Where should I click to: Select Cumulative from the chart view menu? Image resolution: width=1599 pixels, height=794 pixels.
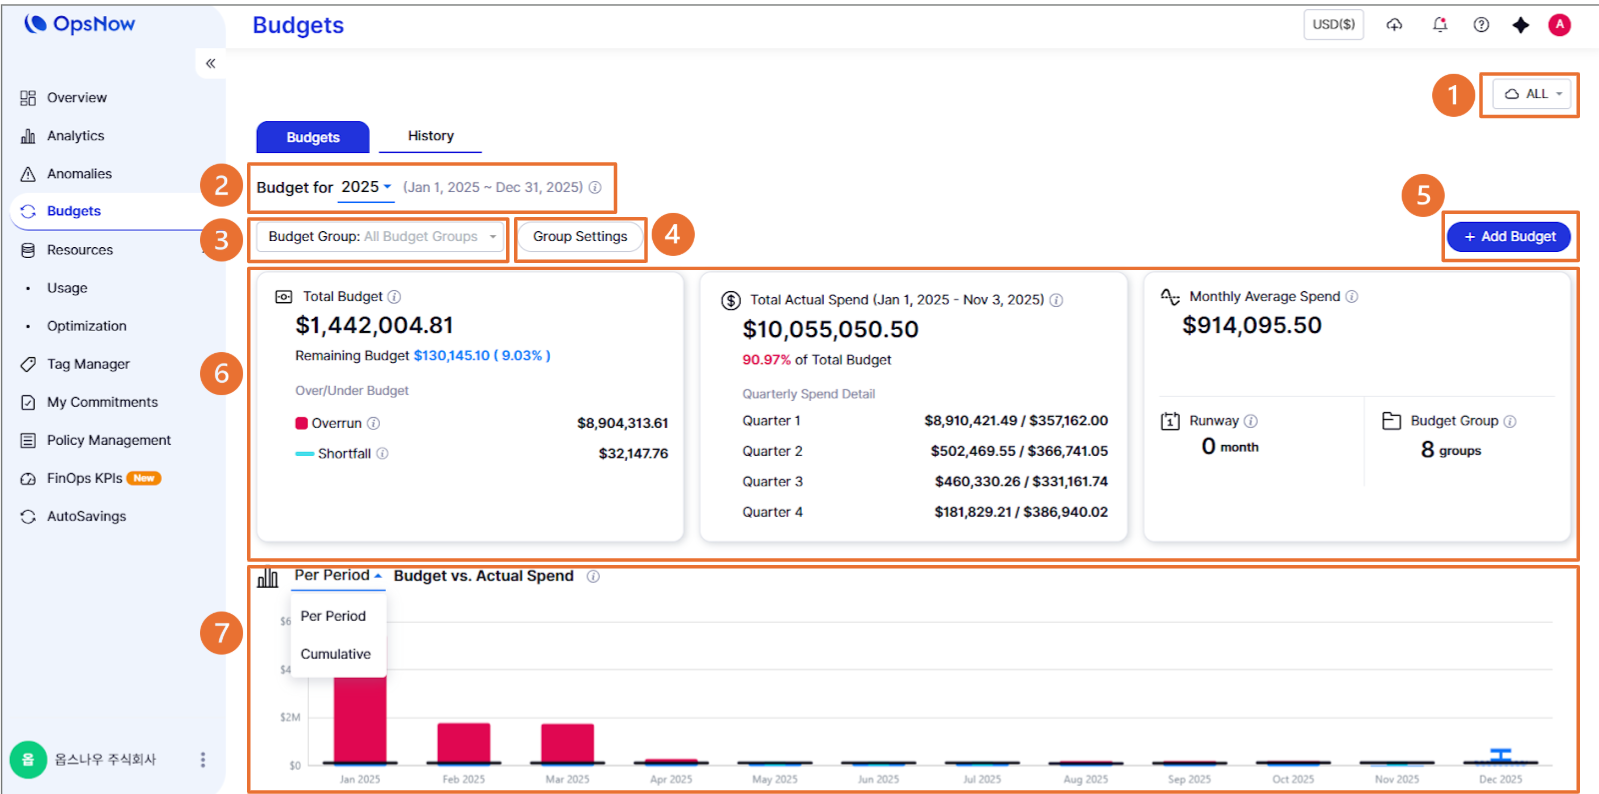(335, 654)
